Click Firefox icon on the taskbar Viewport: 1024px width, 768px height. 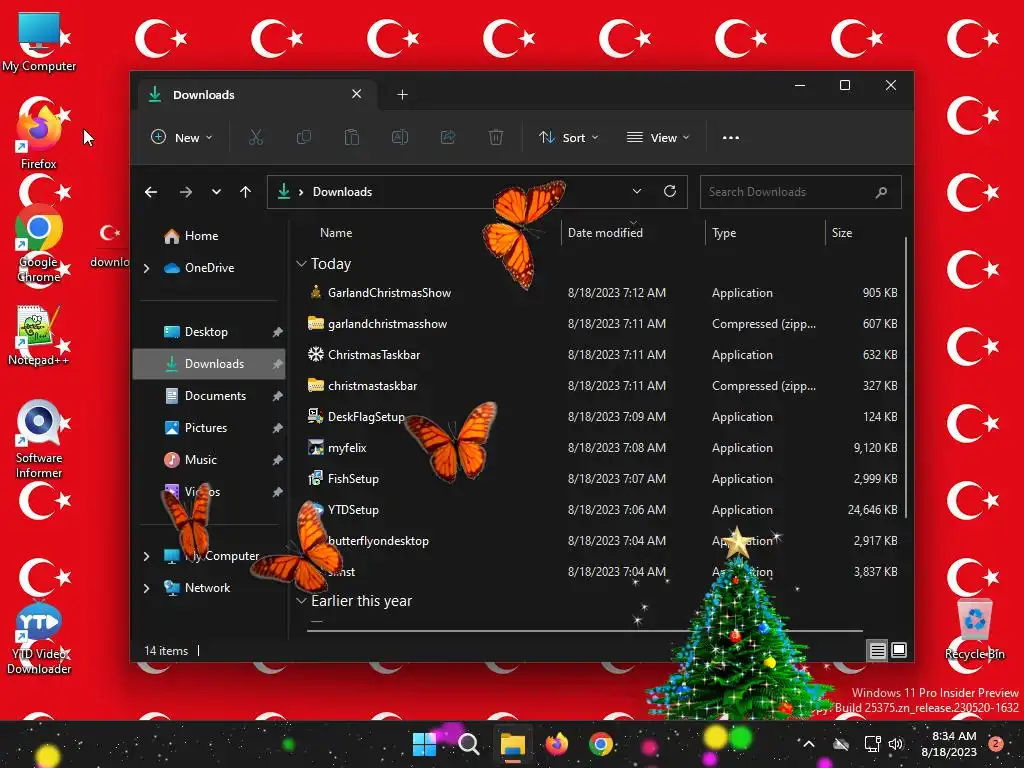click(x=556, y=744)
